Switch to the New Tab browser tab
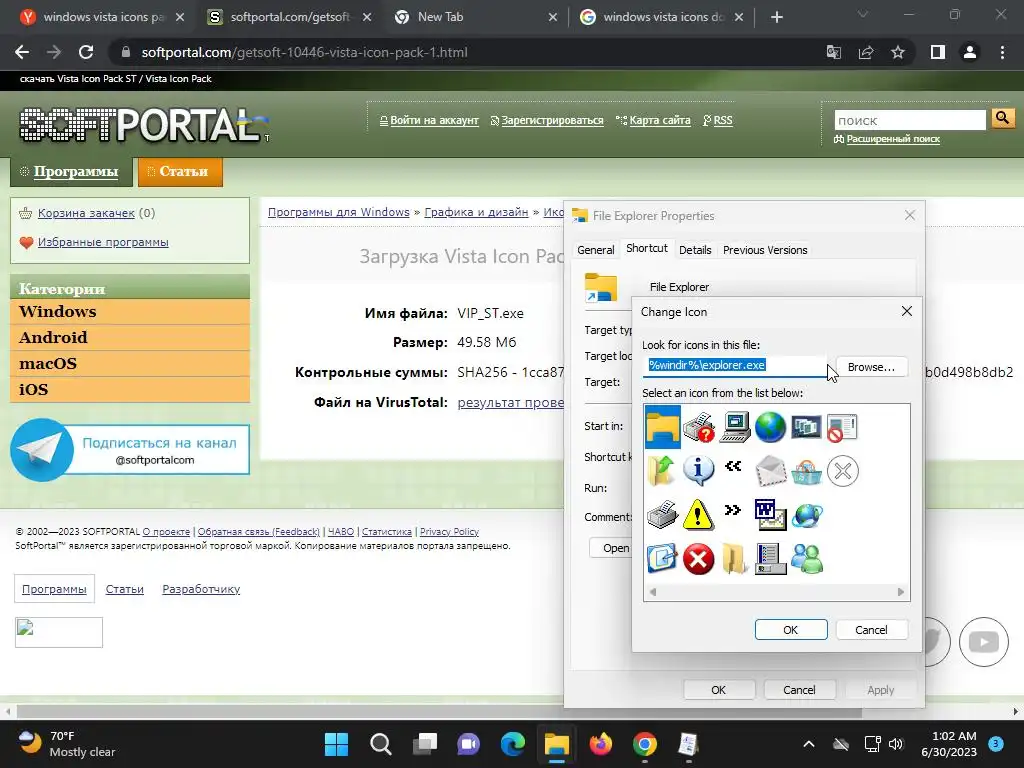 click(x=475, y=17)
